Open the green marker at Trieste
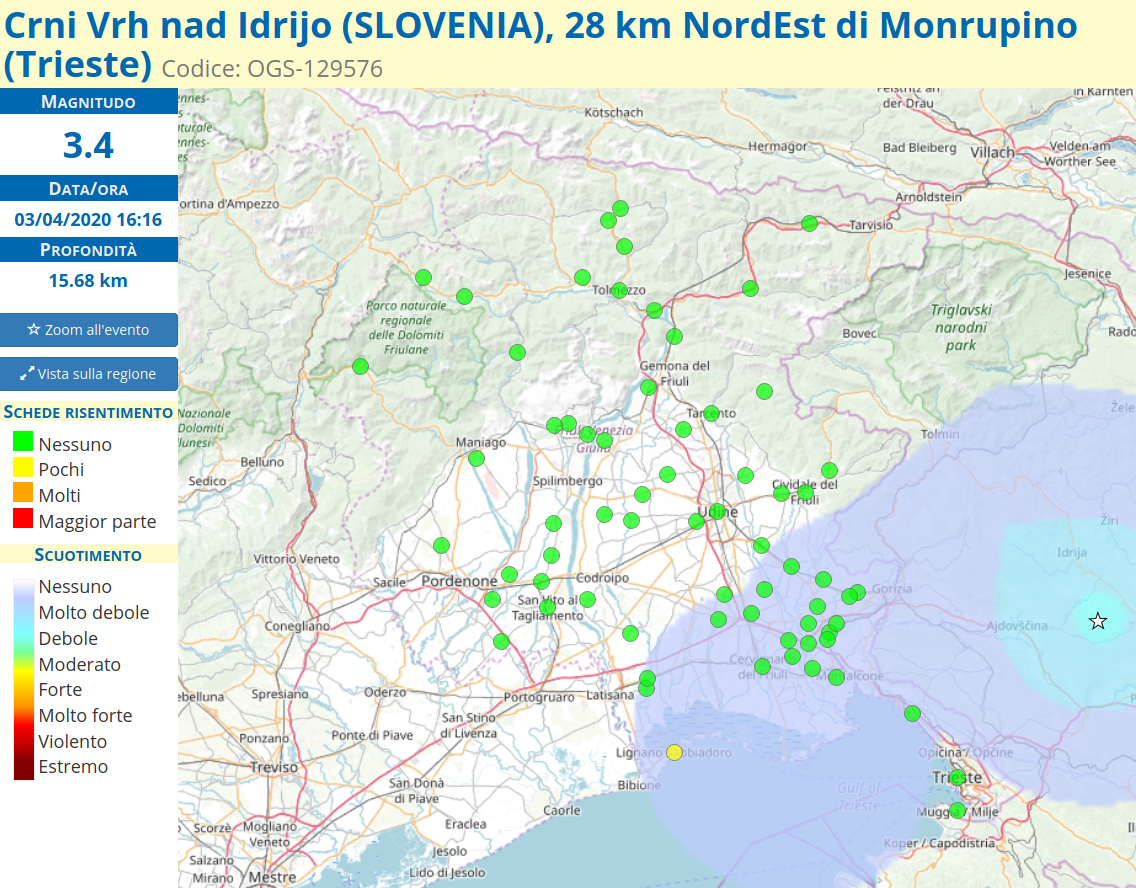The width and height of the screenshot is (1136, 888). (957, 777)
